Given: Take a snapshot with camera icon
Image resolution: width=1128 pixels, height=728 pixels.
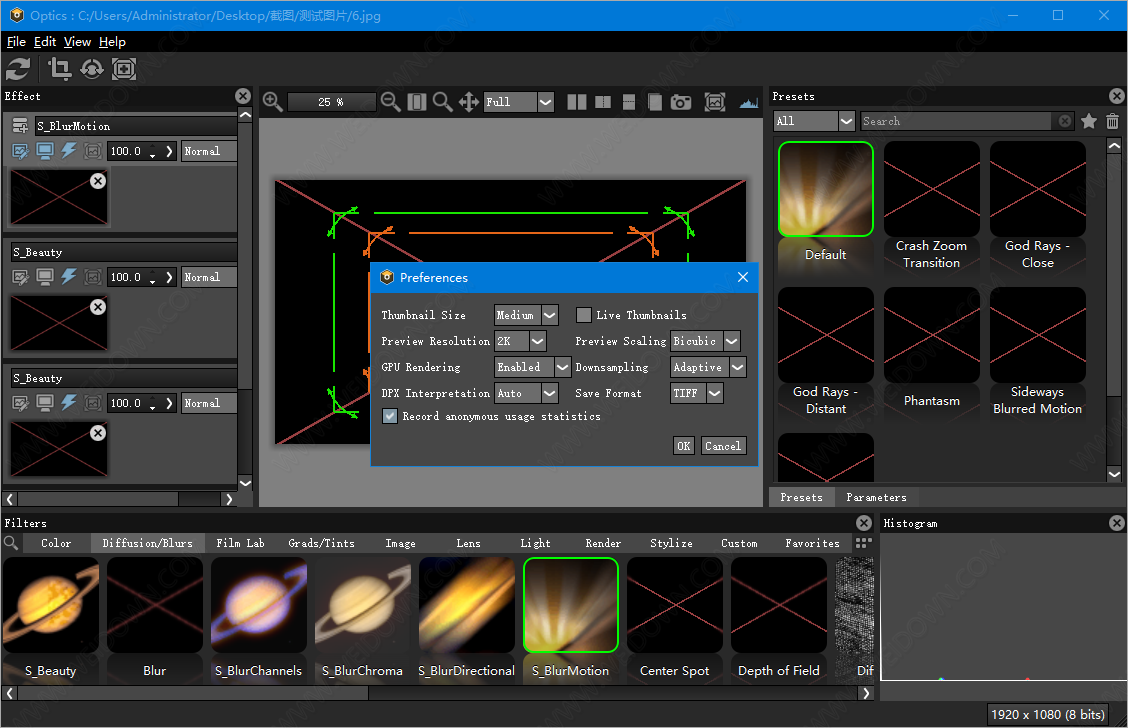Looking at the screenshot, I should point(681,102).
